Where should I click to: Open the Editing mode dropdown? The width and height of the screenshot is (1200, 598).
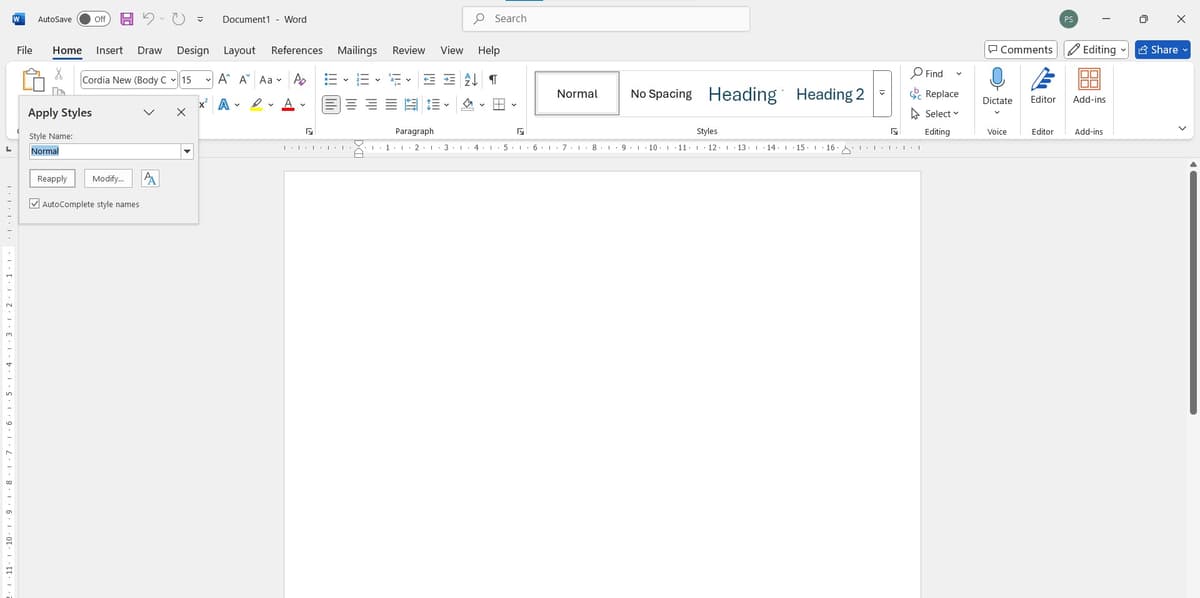tap(1096, 50)
